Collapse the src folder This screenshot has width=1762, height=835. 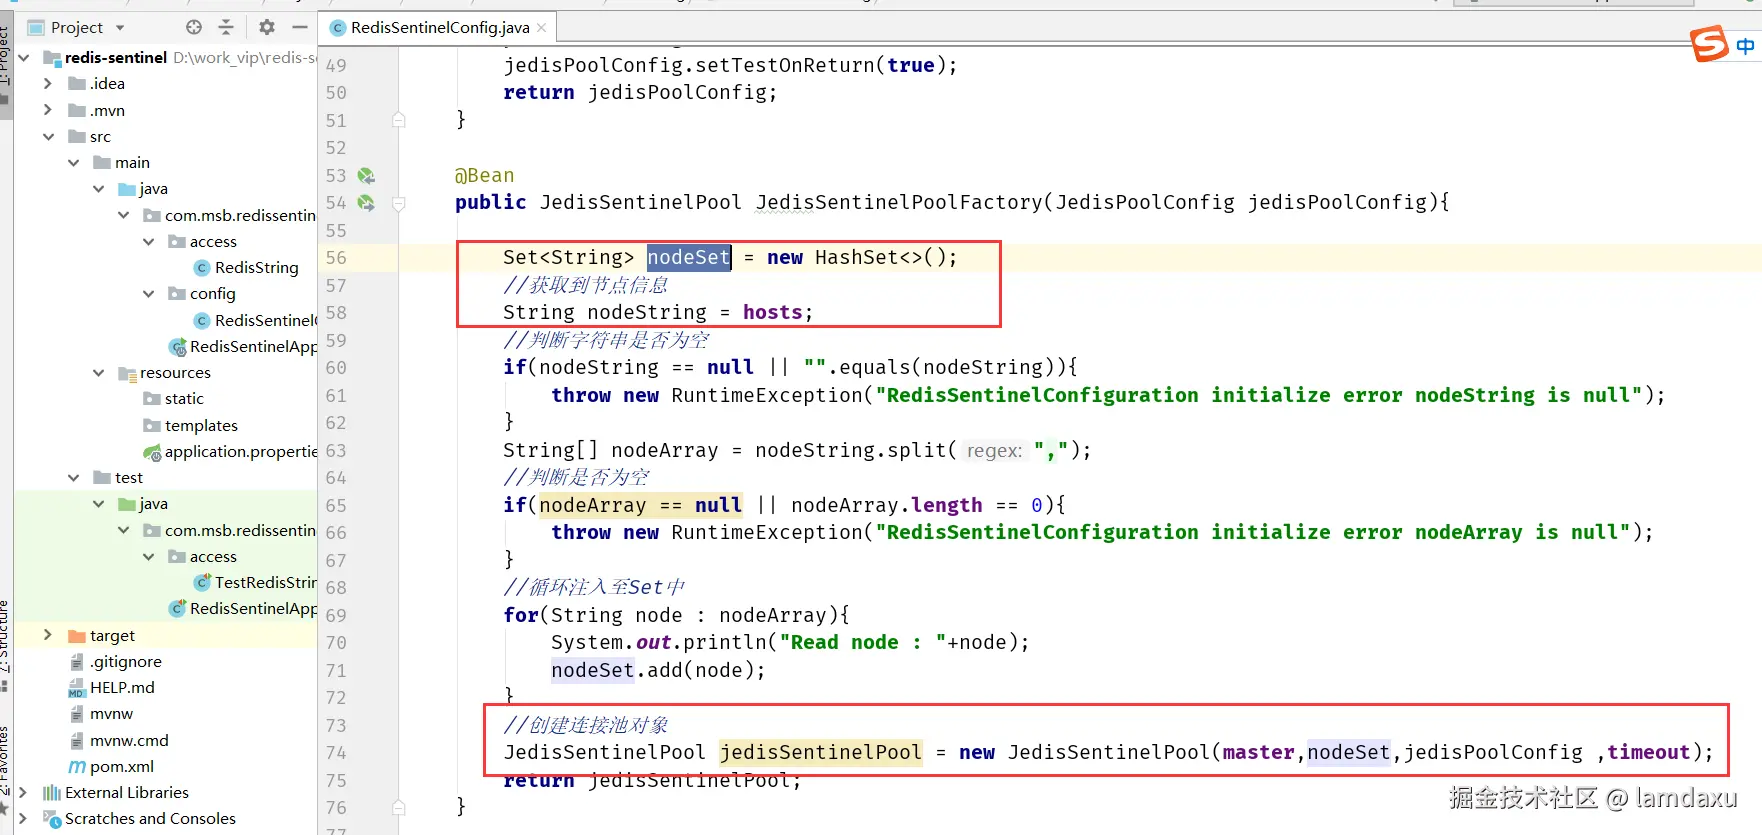click(48, 136)
